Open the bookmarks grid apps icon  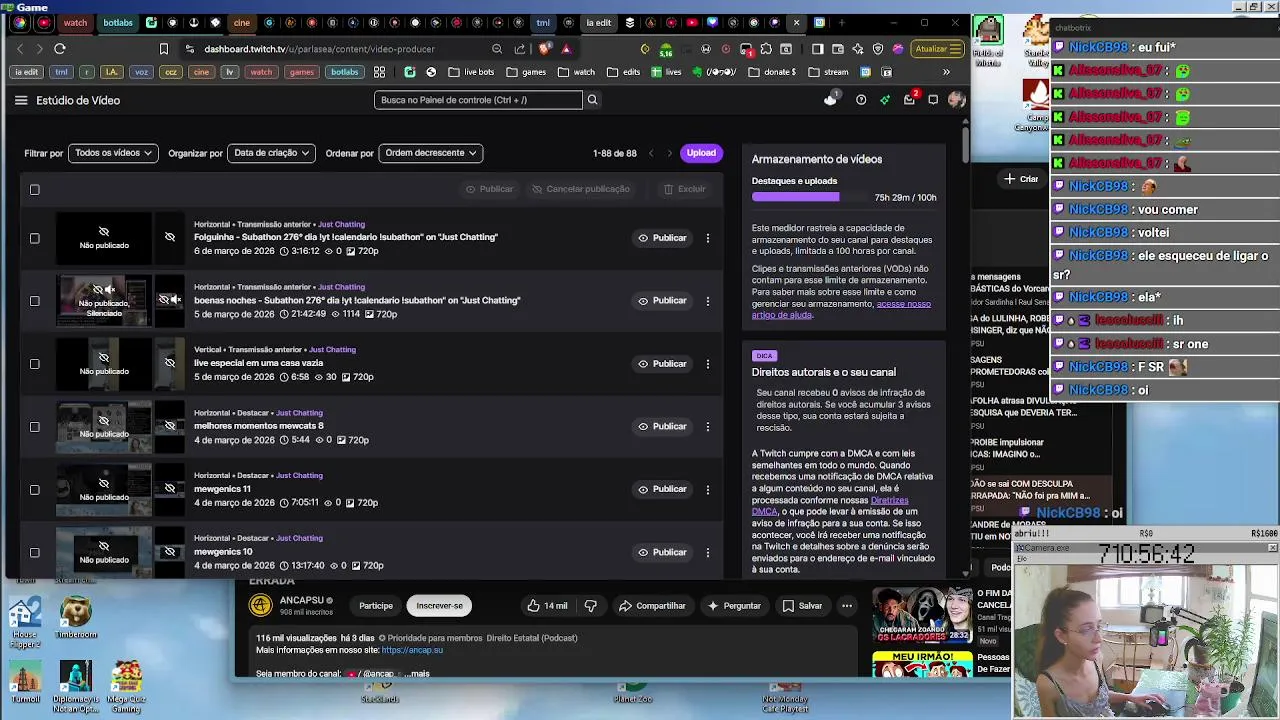(x=379, y=72)
